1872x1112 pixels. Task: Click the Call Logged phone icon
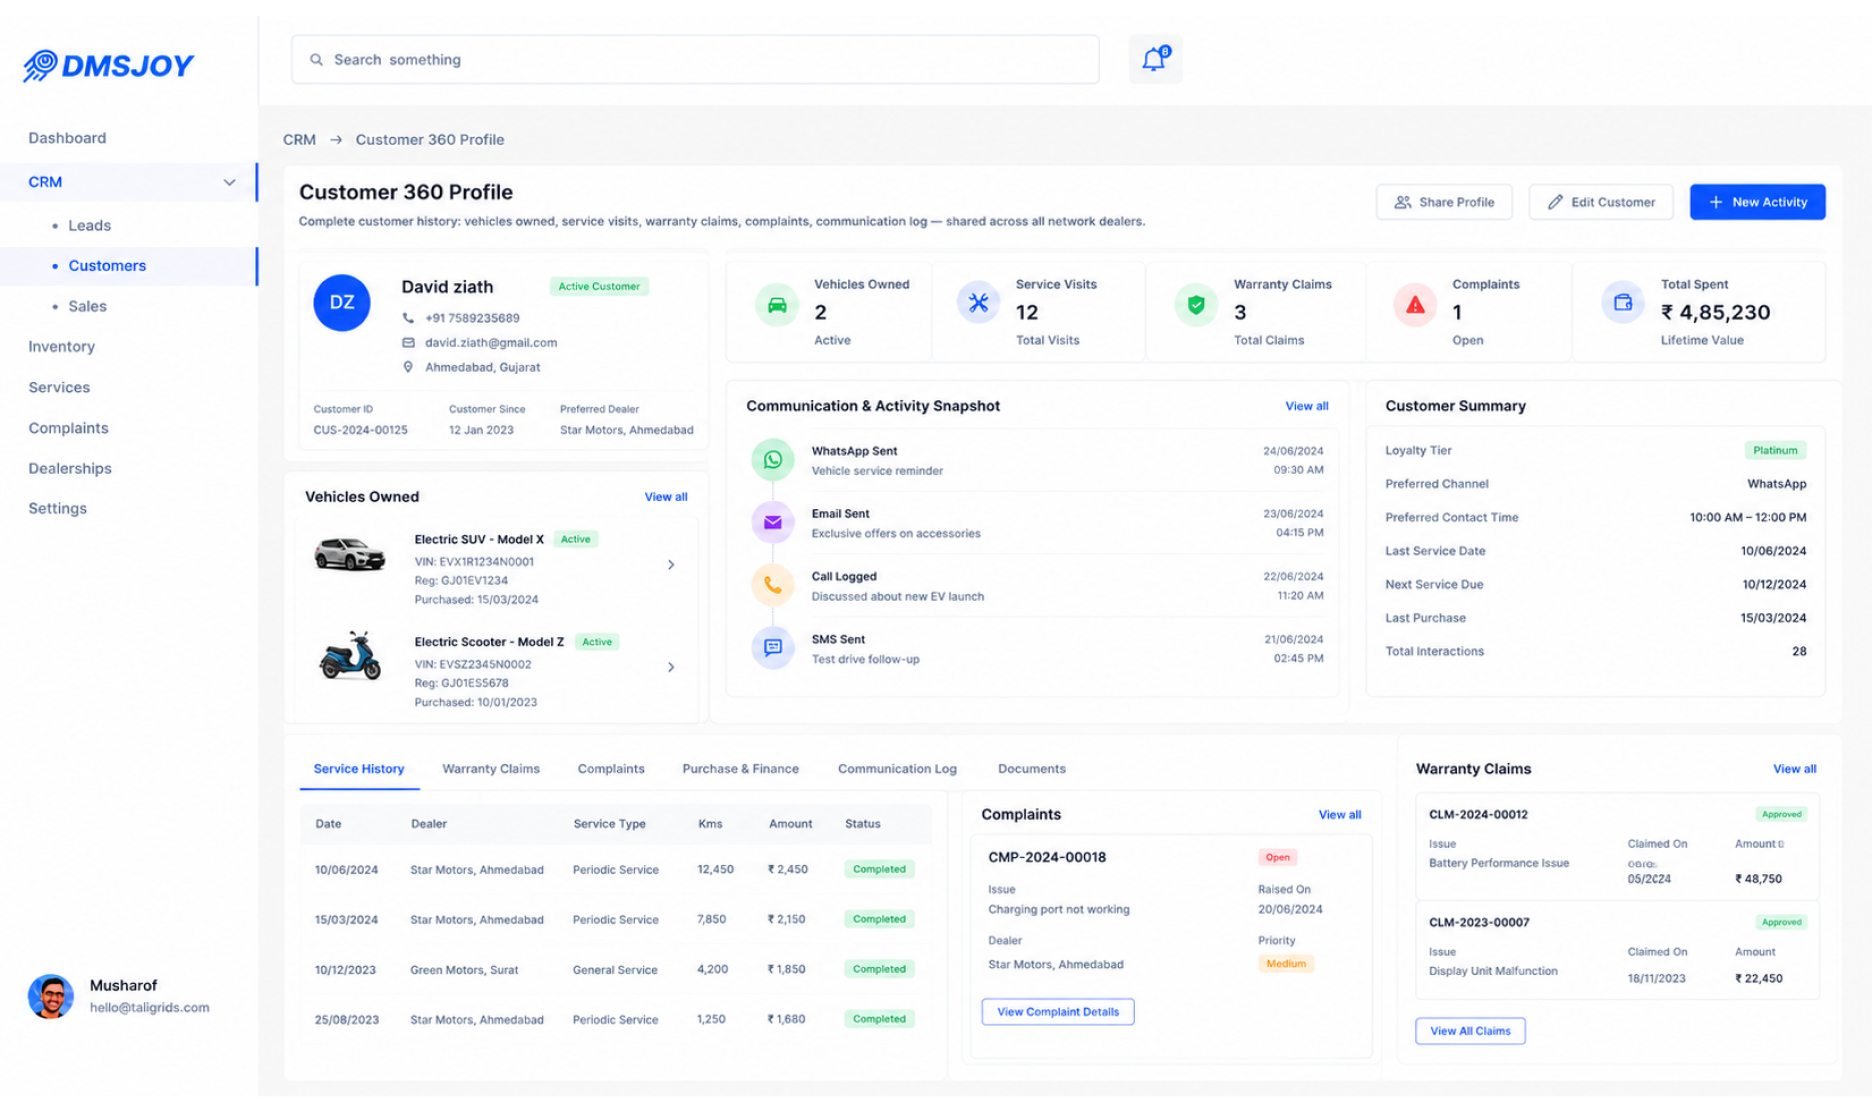click(x=773, y=585)
